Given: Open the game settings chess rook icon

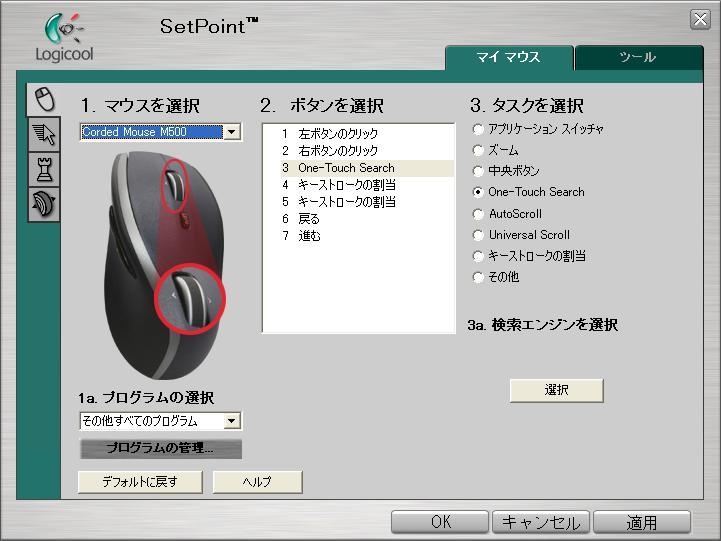Looking at the screenshot, I should click(44, 170).
